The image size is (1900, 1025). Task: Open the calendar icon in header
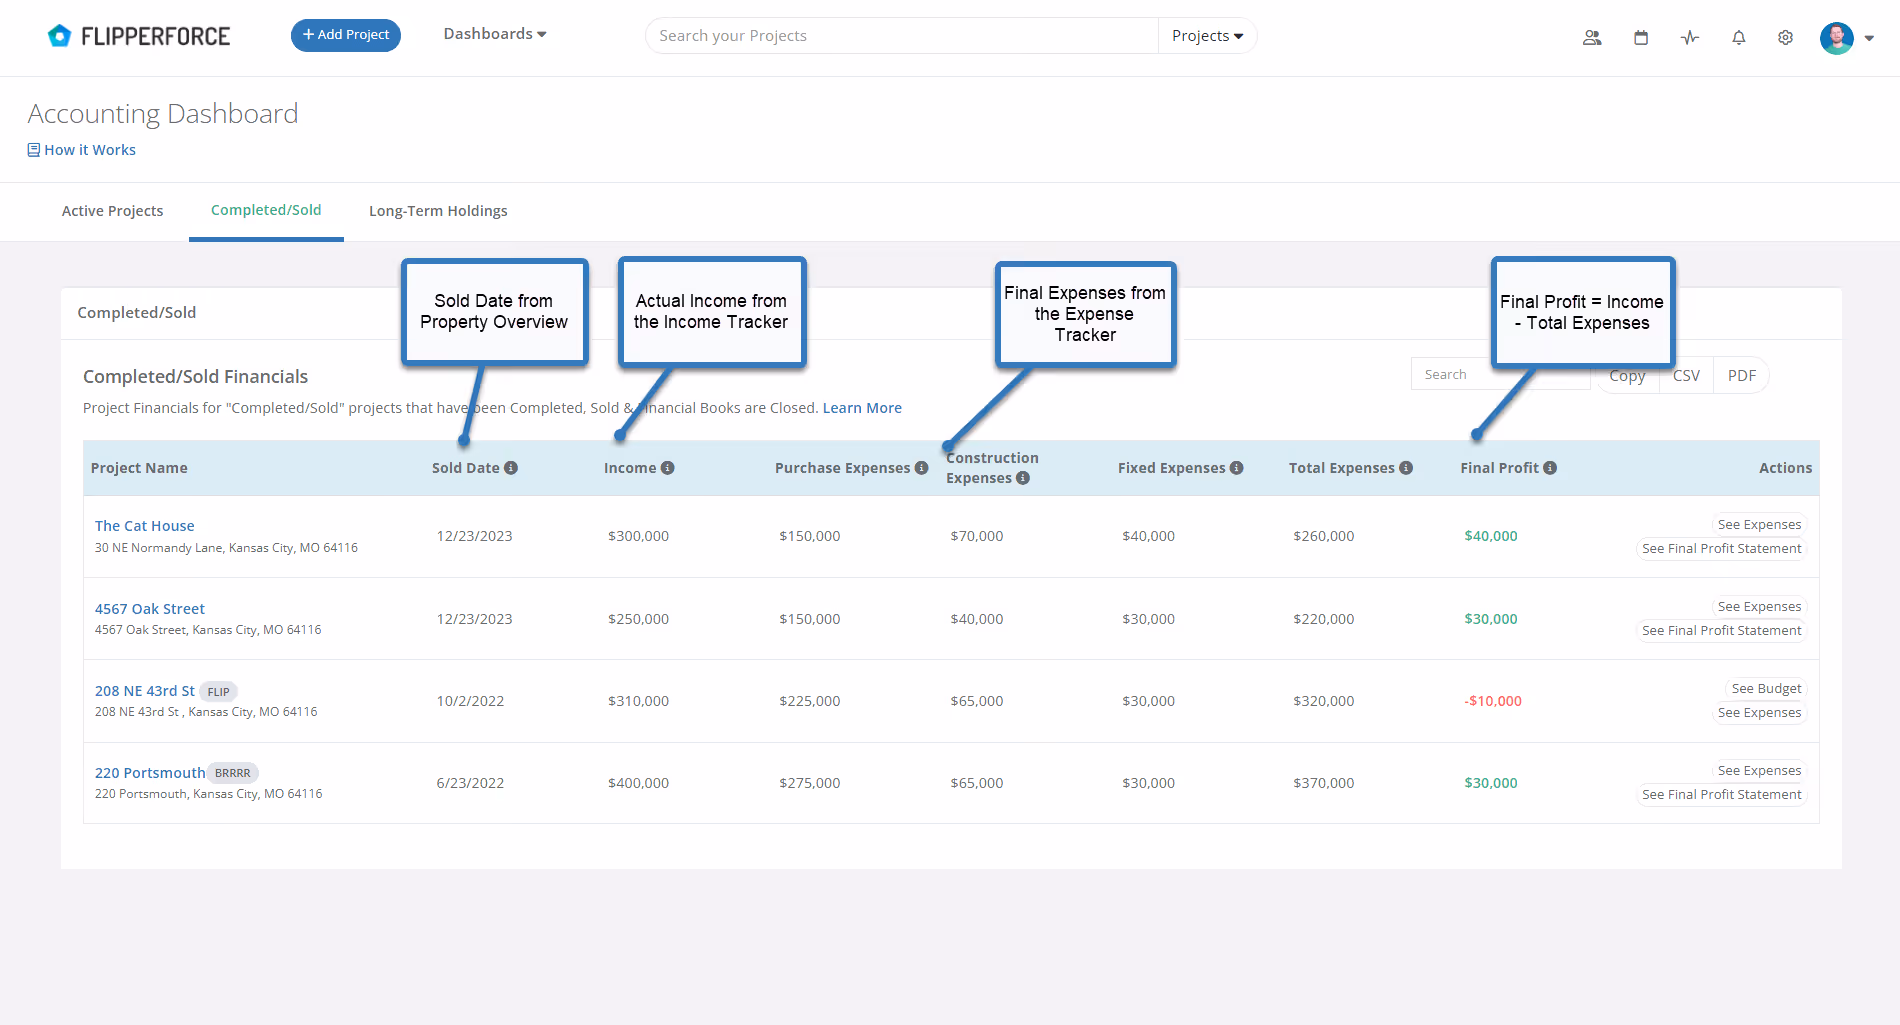pos(1641,37)
